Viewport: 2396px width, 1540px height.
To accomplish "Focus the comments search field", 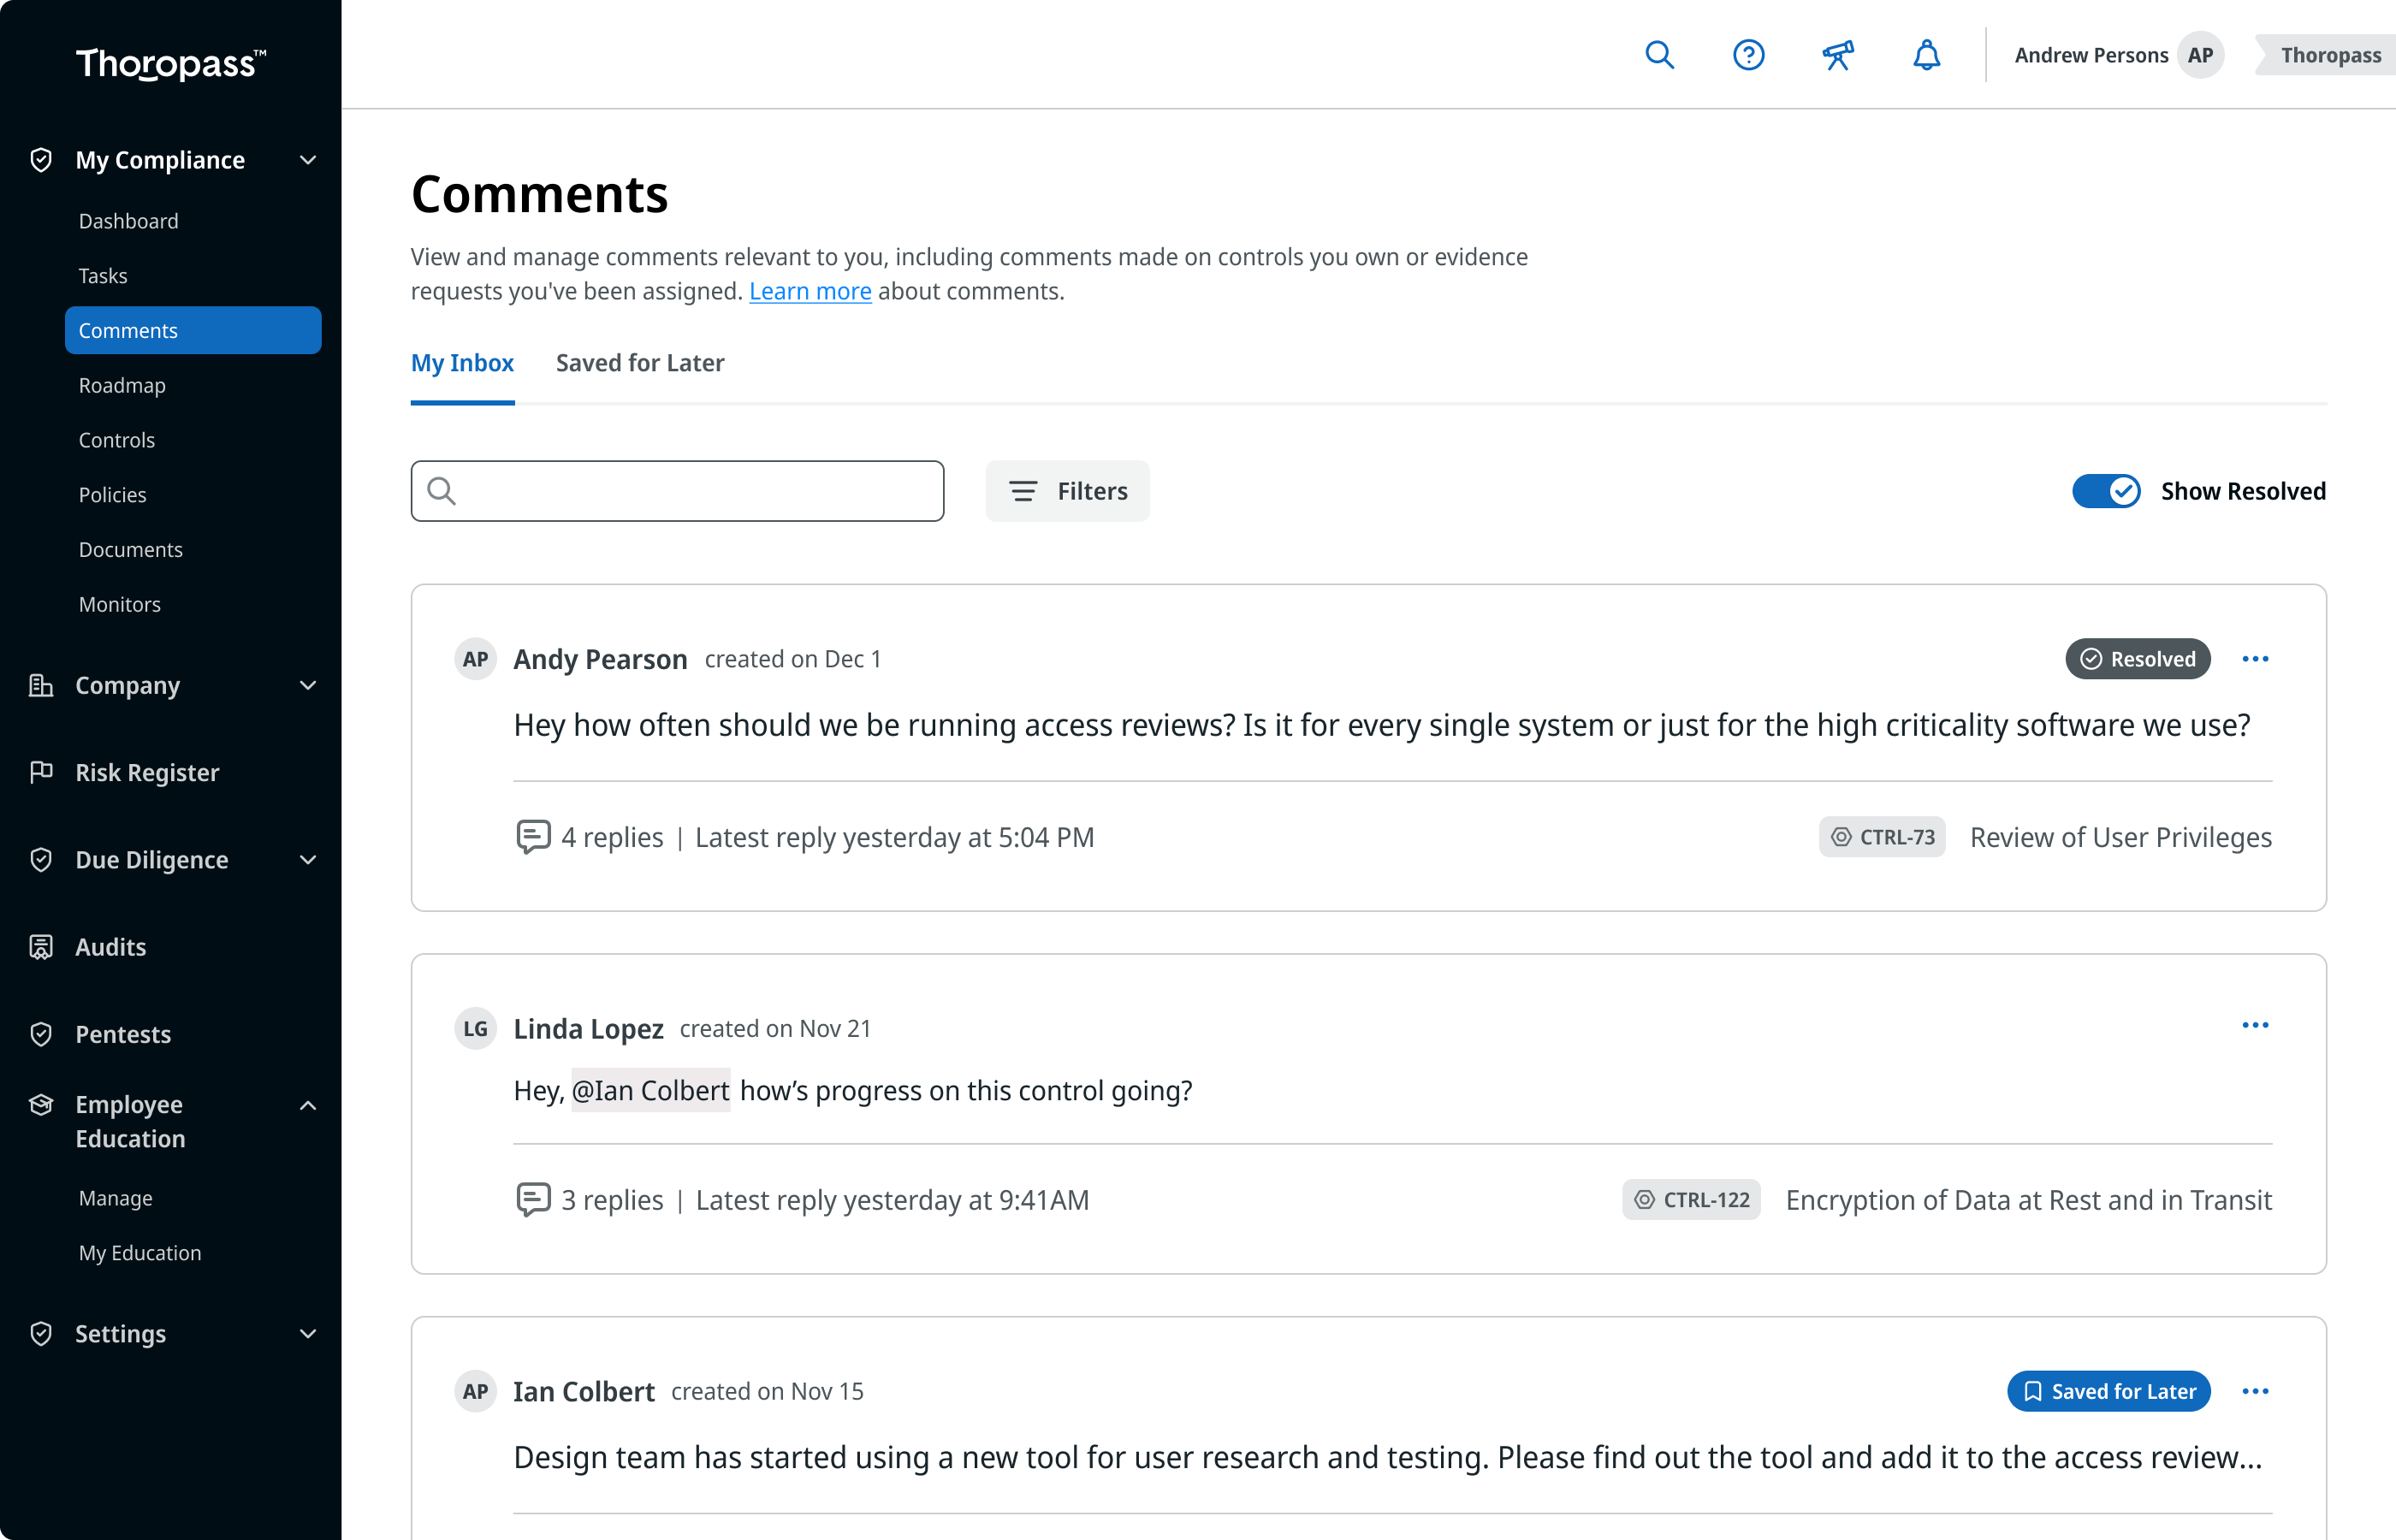I will coord(677,491).
